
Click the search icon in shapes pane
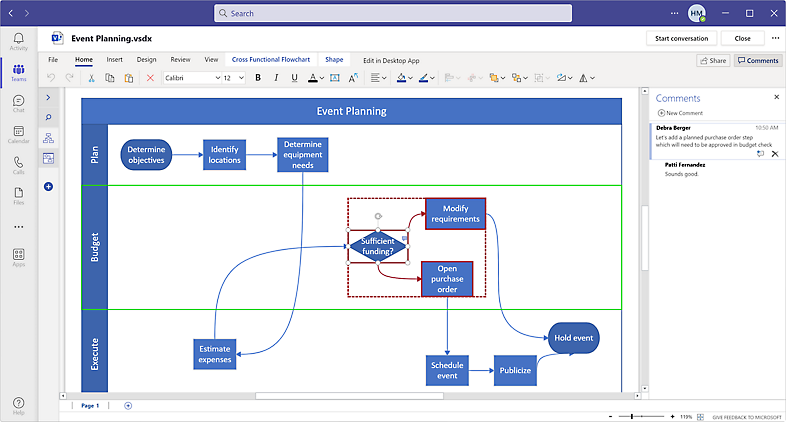[x=48, y=117]
